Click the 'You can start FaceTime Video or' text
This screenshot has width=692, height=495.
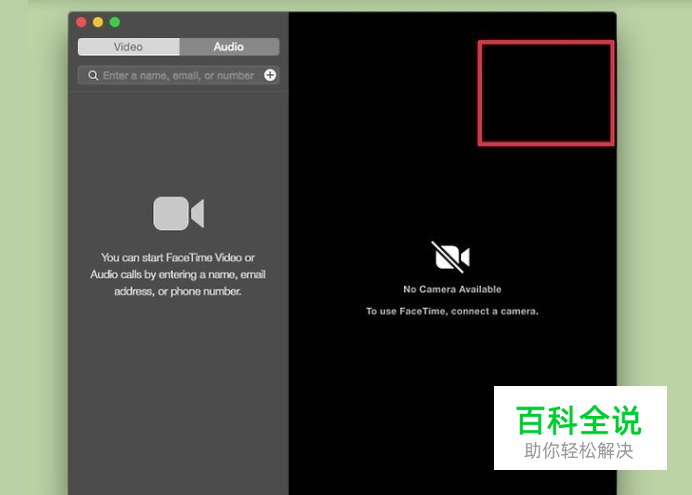[x=178, y=257]
